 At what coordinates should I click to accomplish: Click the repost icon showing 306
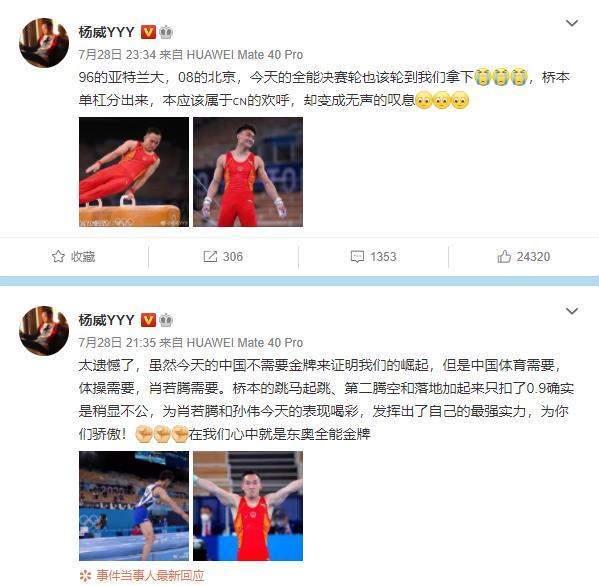click(x=210, y=256)
